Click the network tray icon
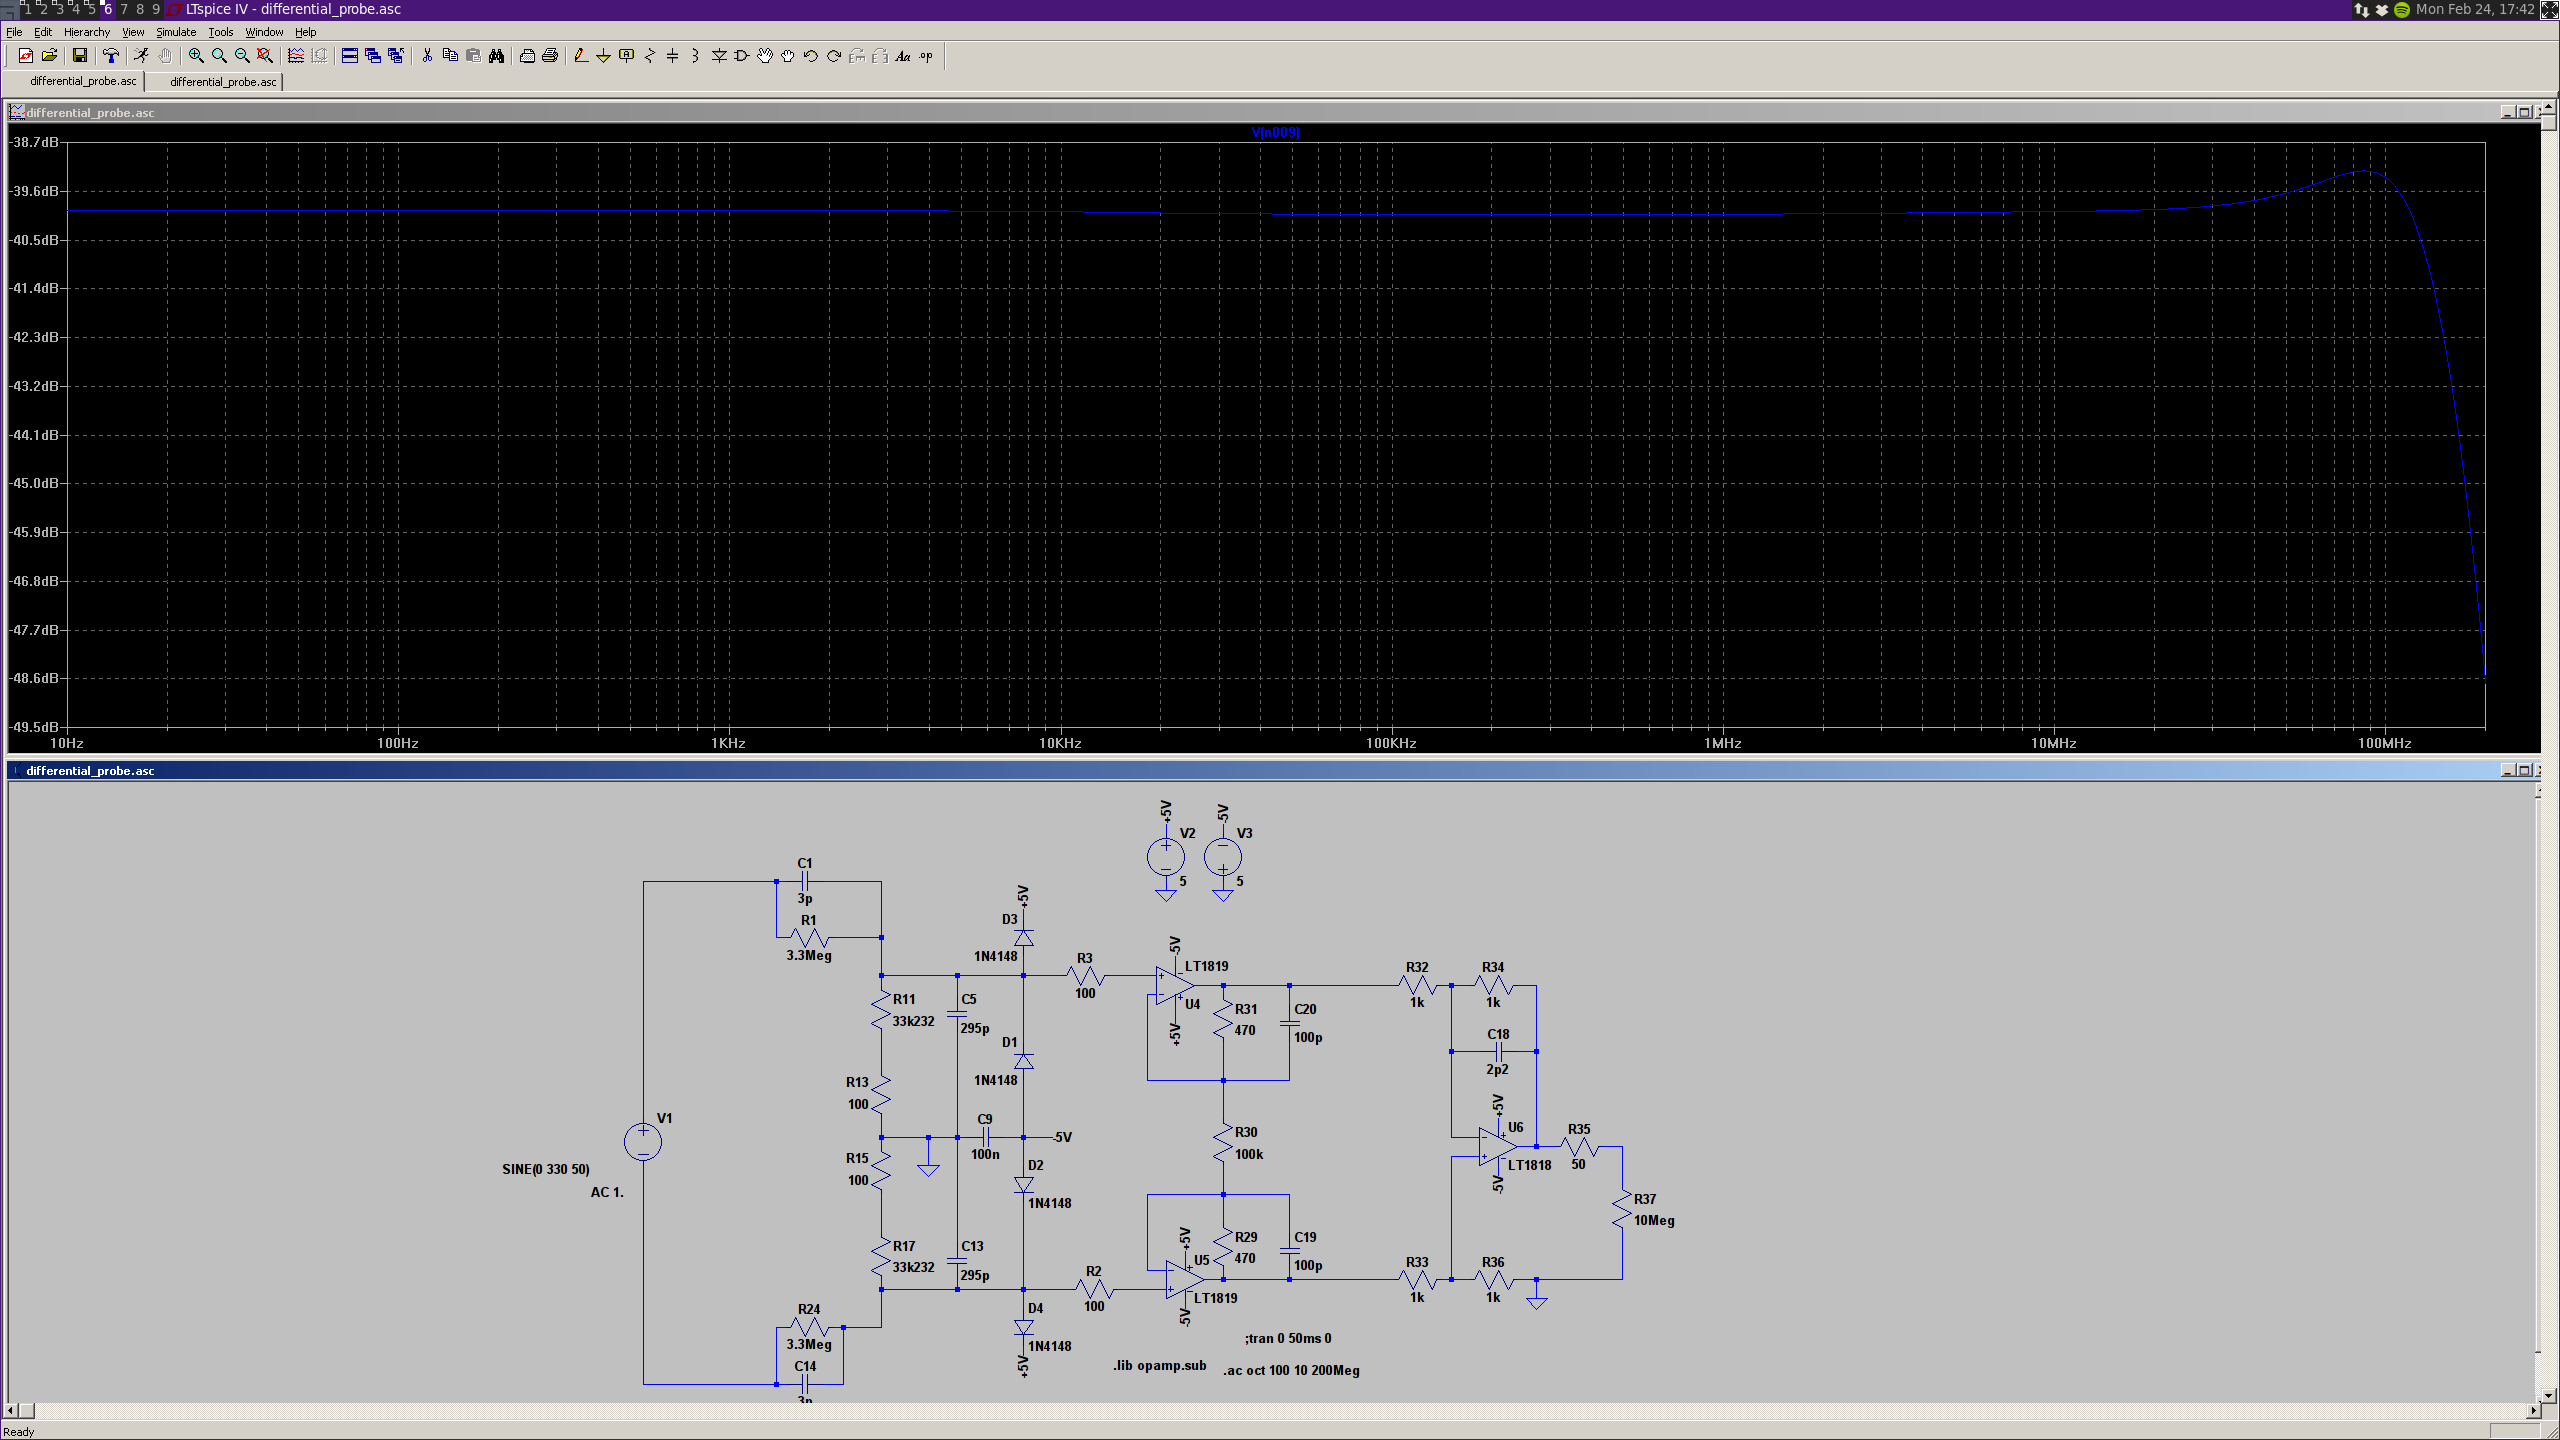 [x=2362, y=9]
